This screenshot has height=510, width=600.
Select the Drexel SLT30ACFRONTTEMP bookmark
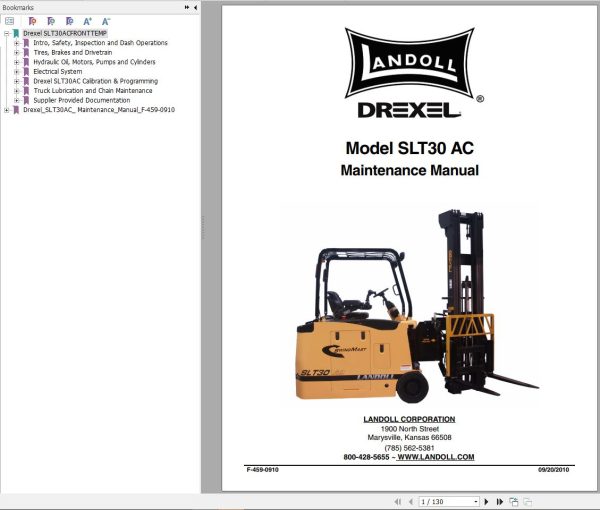pos(65,33)
